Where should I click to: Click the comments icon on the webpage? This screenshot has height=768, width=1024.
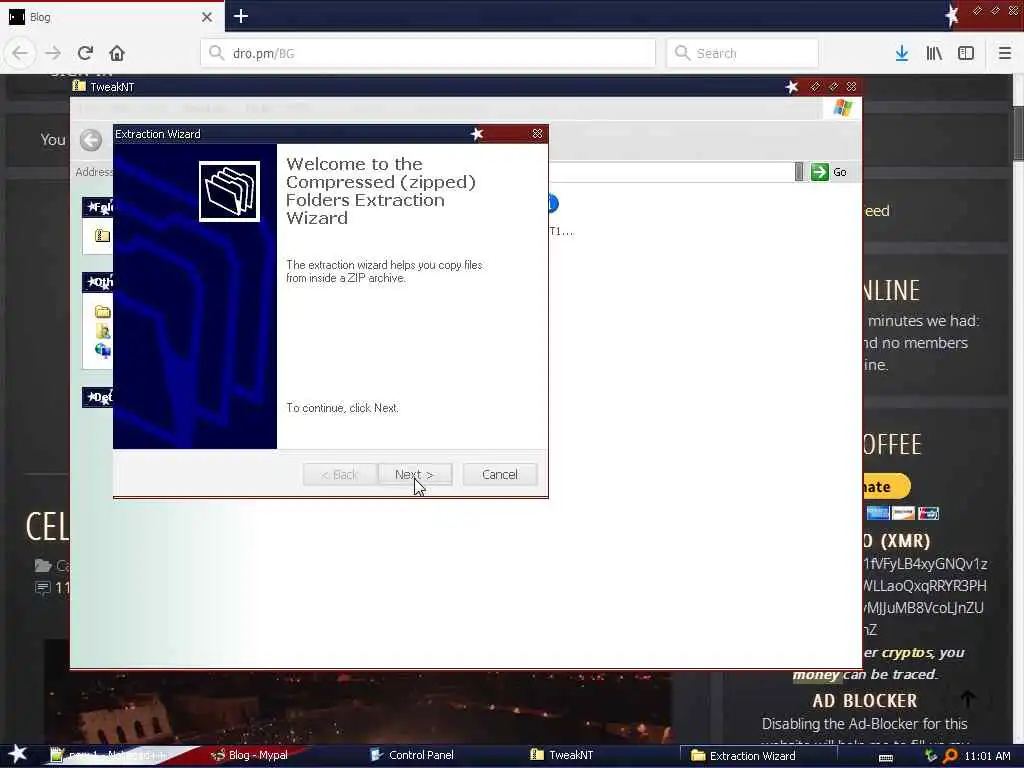42,588
